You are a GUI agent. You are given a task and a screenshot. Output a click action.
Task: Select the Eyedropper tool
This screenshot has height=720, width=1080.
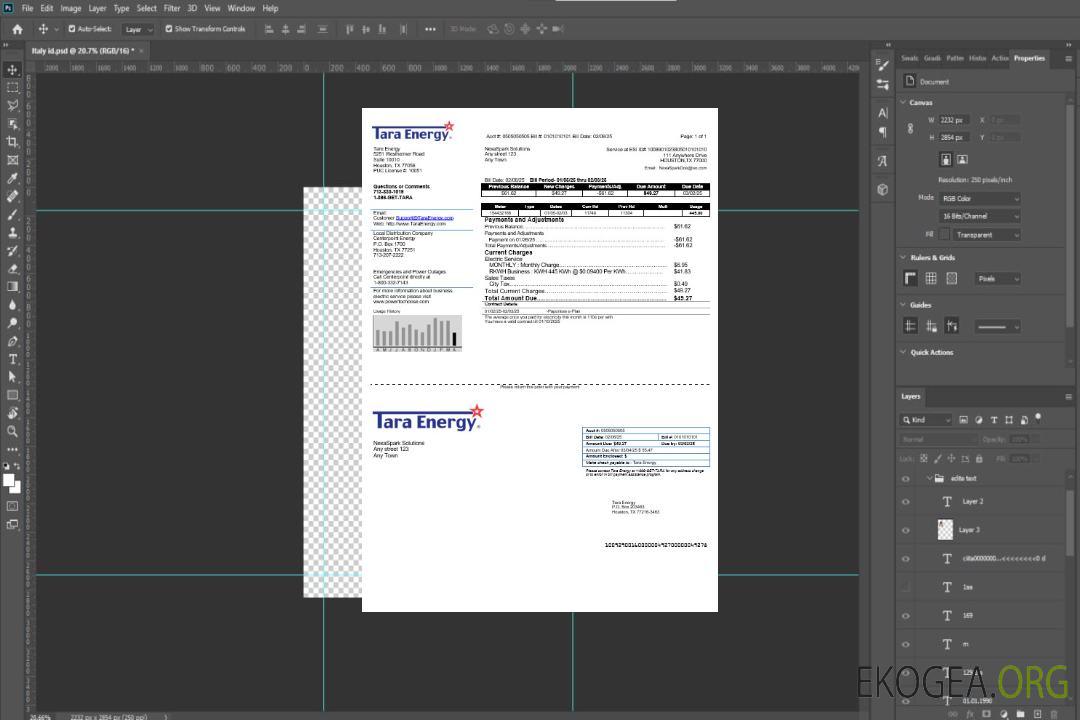(x=13, y=178)
